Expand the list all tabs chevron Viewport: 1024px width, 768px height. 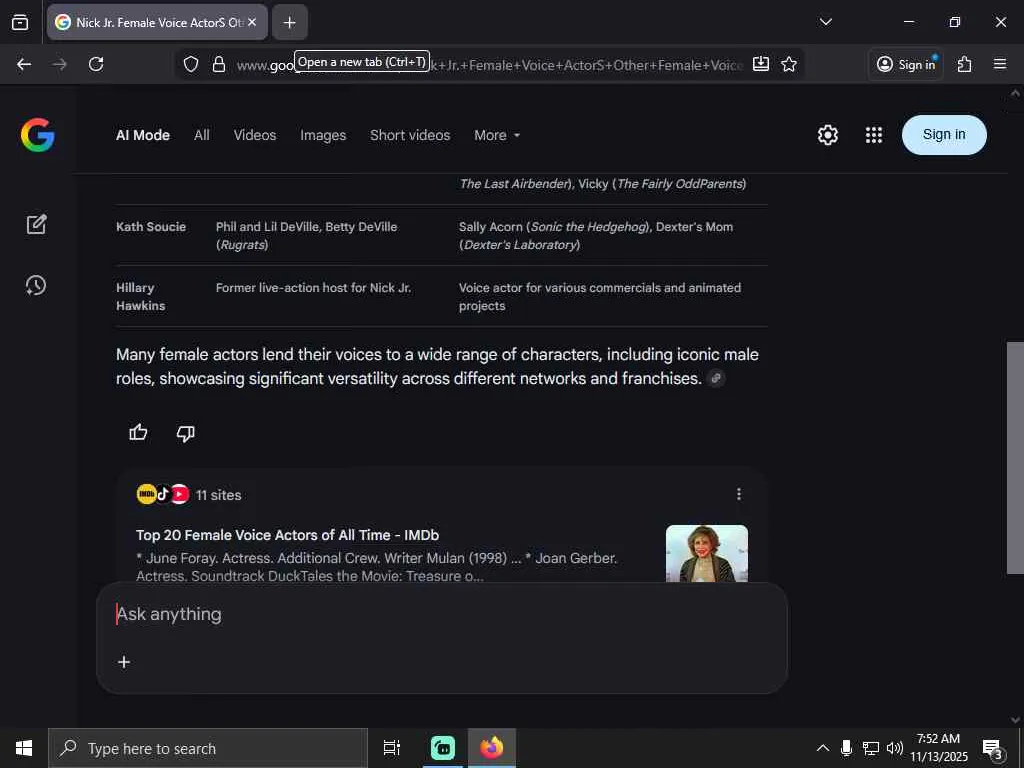(826, 22)
